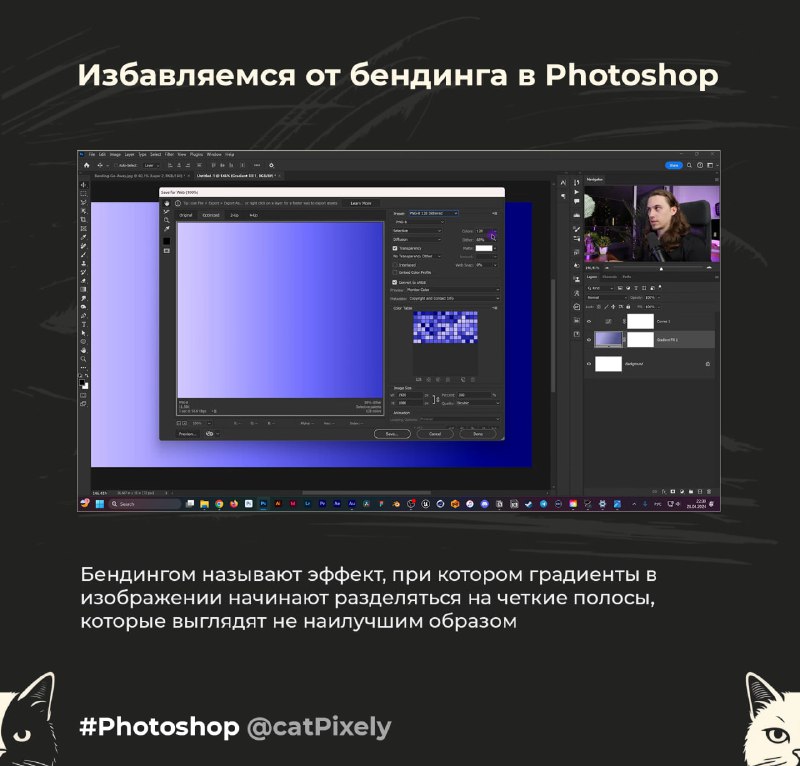Enable the Interlaced checkbox
The image size is (800, 766).
point(395,265)
